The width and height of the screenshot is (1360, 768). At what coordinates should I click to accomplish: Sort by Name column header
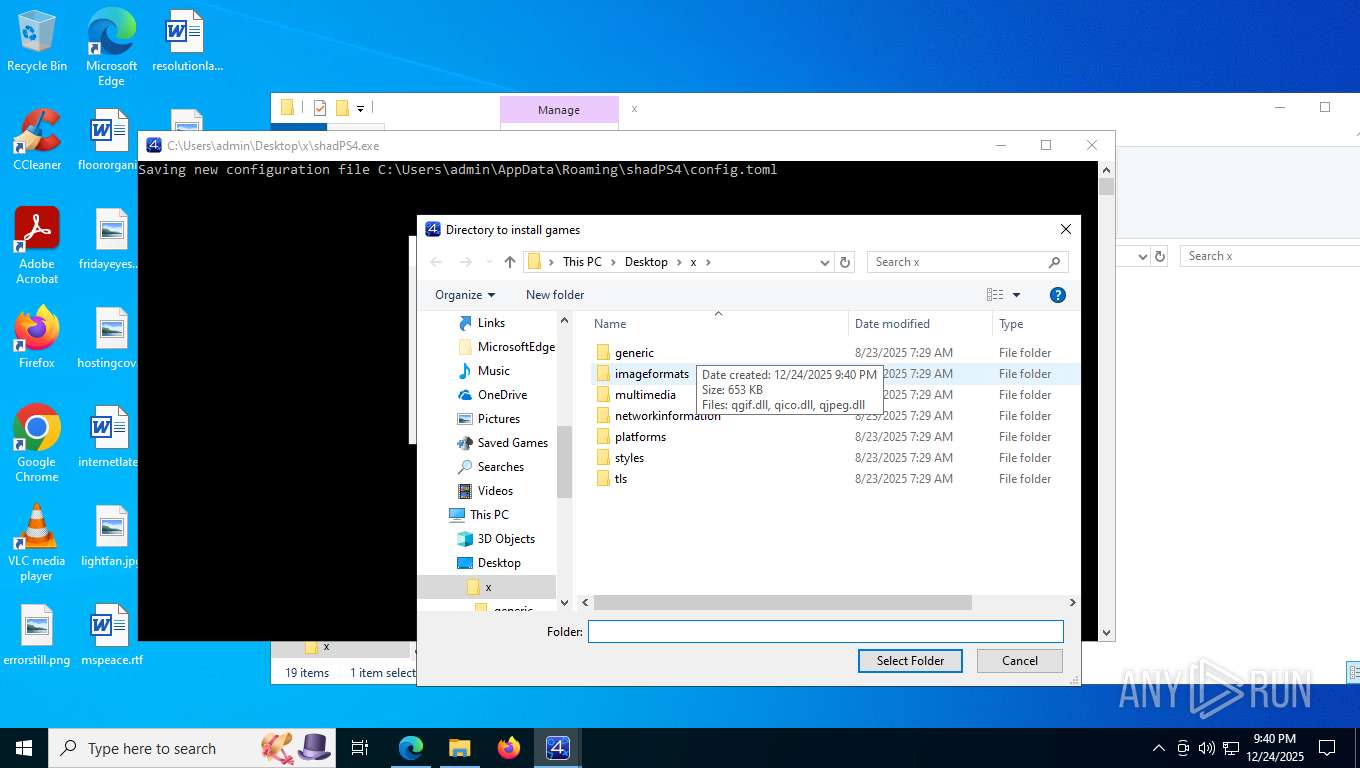click(x=716, y=324)
